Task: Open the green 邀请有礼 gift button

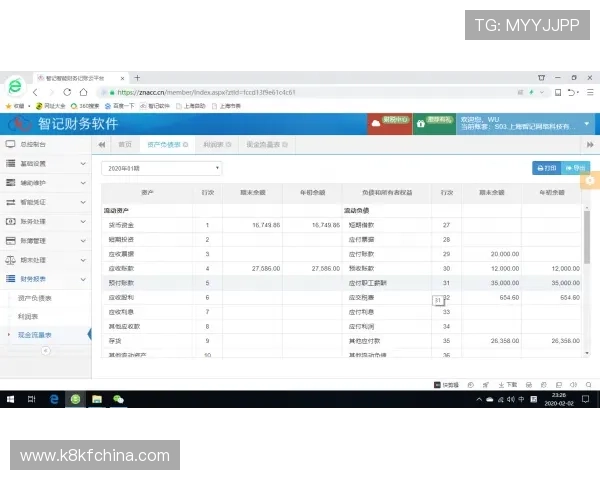Action: [x=434, y=124]
